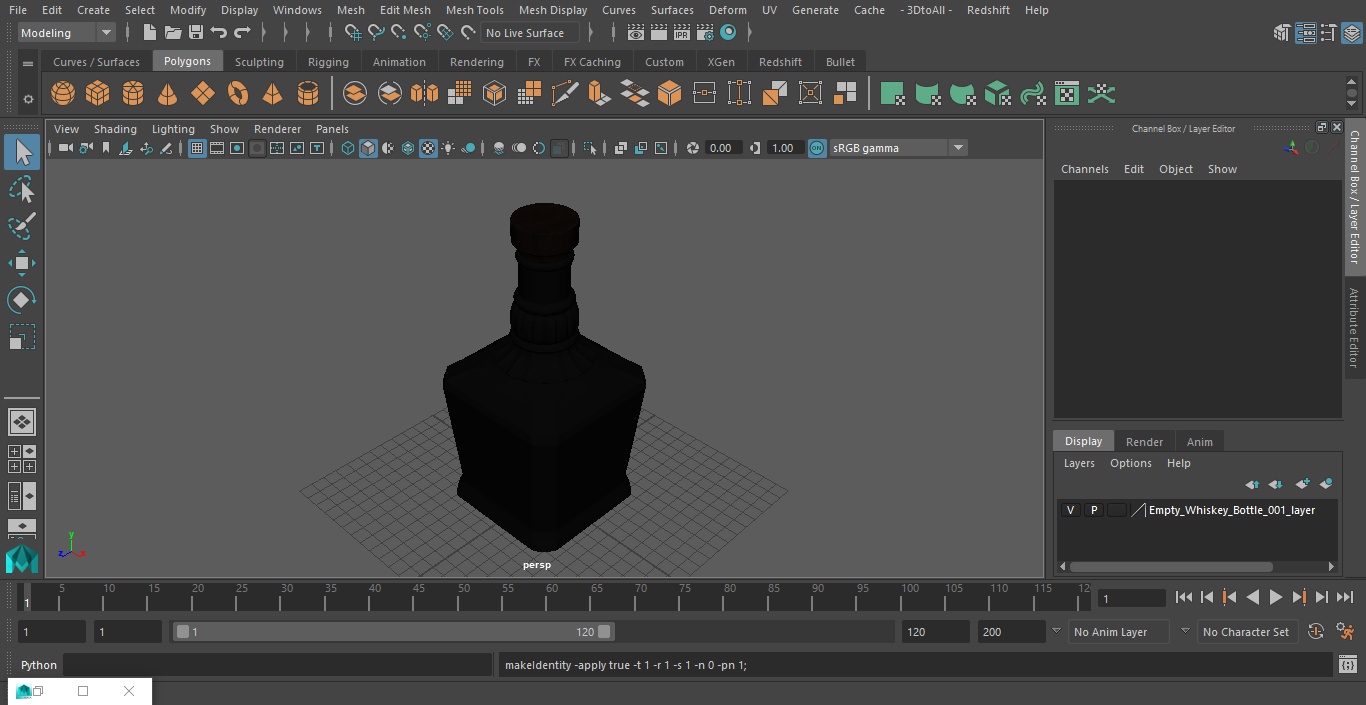Create a polygon cylinder from the shelf
1366x705 pixels.
click(x=133, y=94)
